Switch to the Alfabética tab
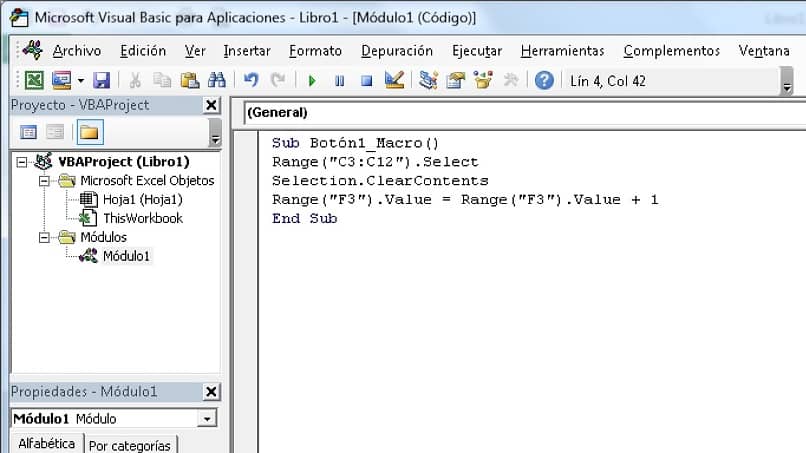The image size is (806, 453). [x=46, y=443]
